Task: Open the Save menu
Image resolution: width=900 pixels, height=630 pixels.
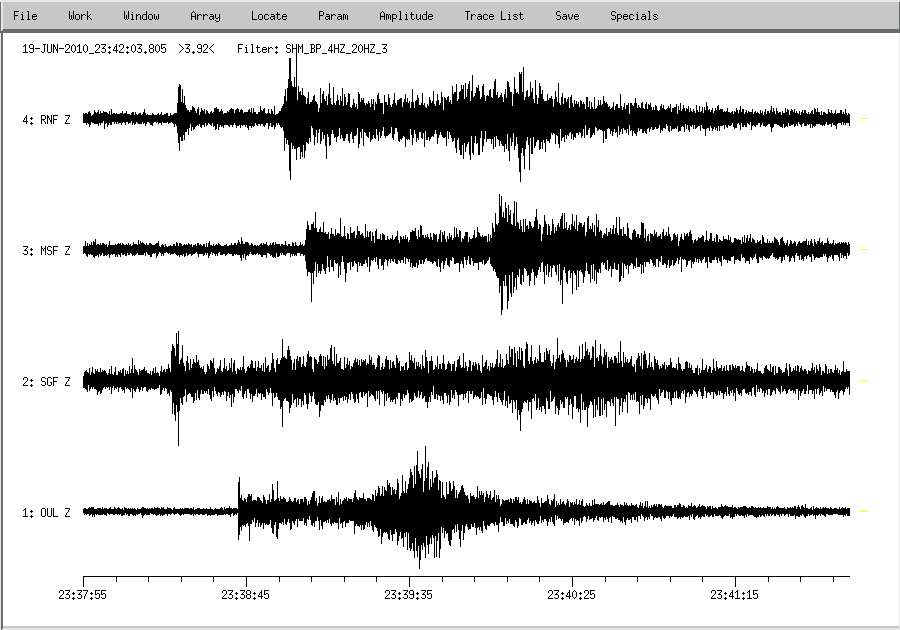Action: pos(567,16)
